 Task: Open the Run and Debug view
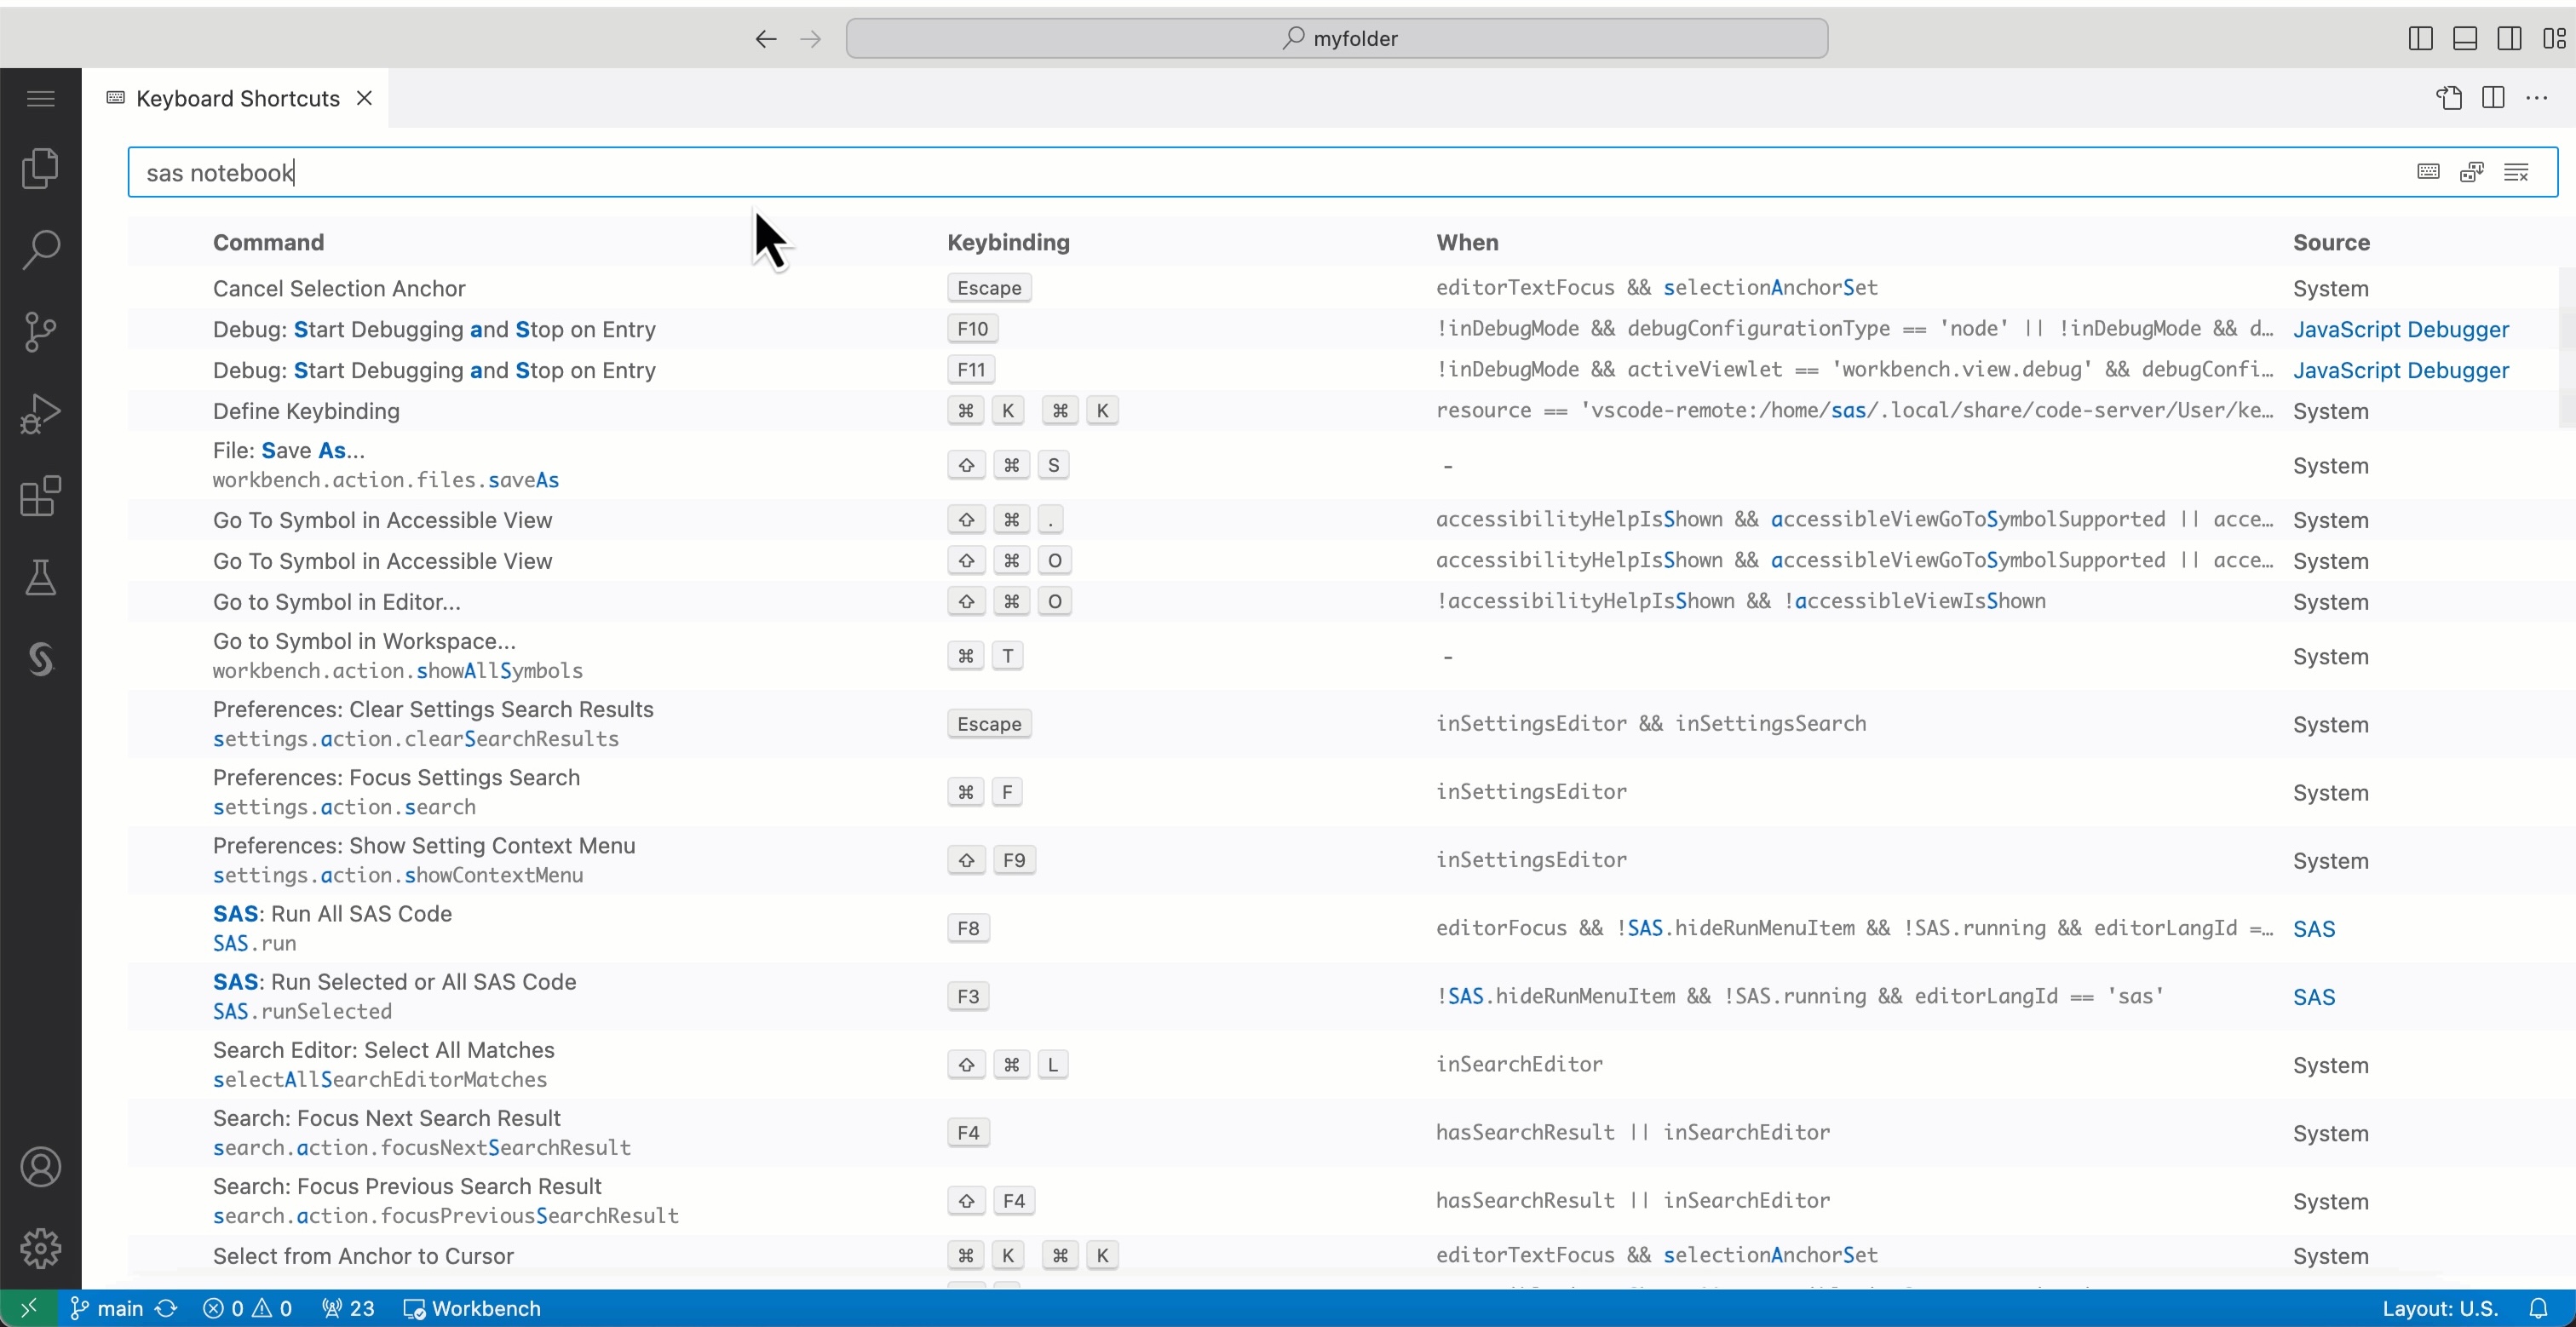click(40, 414)
